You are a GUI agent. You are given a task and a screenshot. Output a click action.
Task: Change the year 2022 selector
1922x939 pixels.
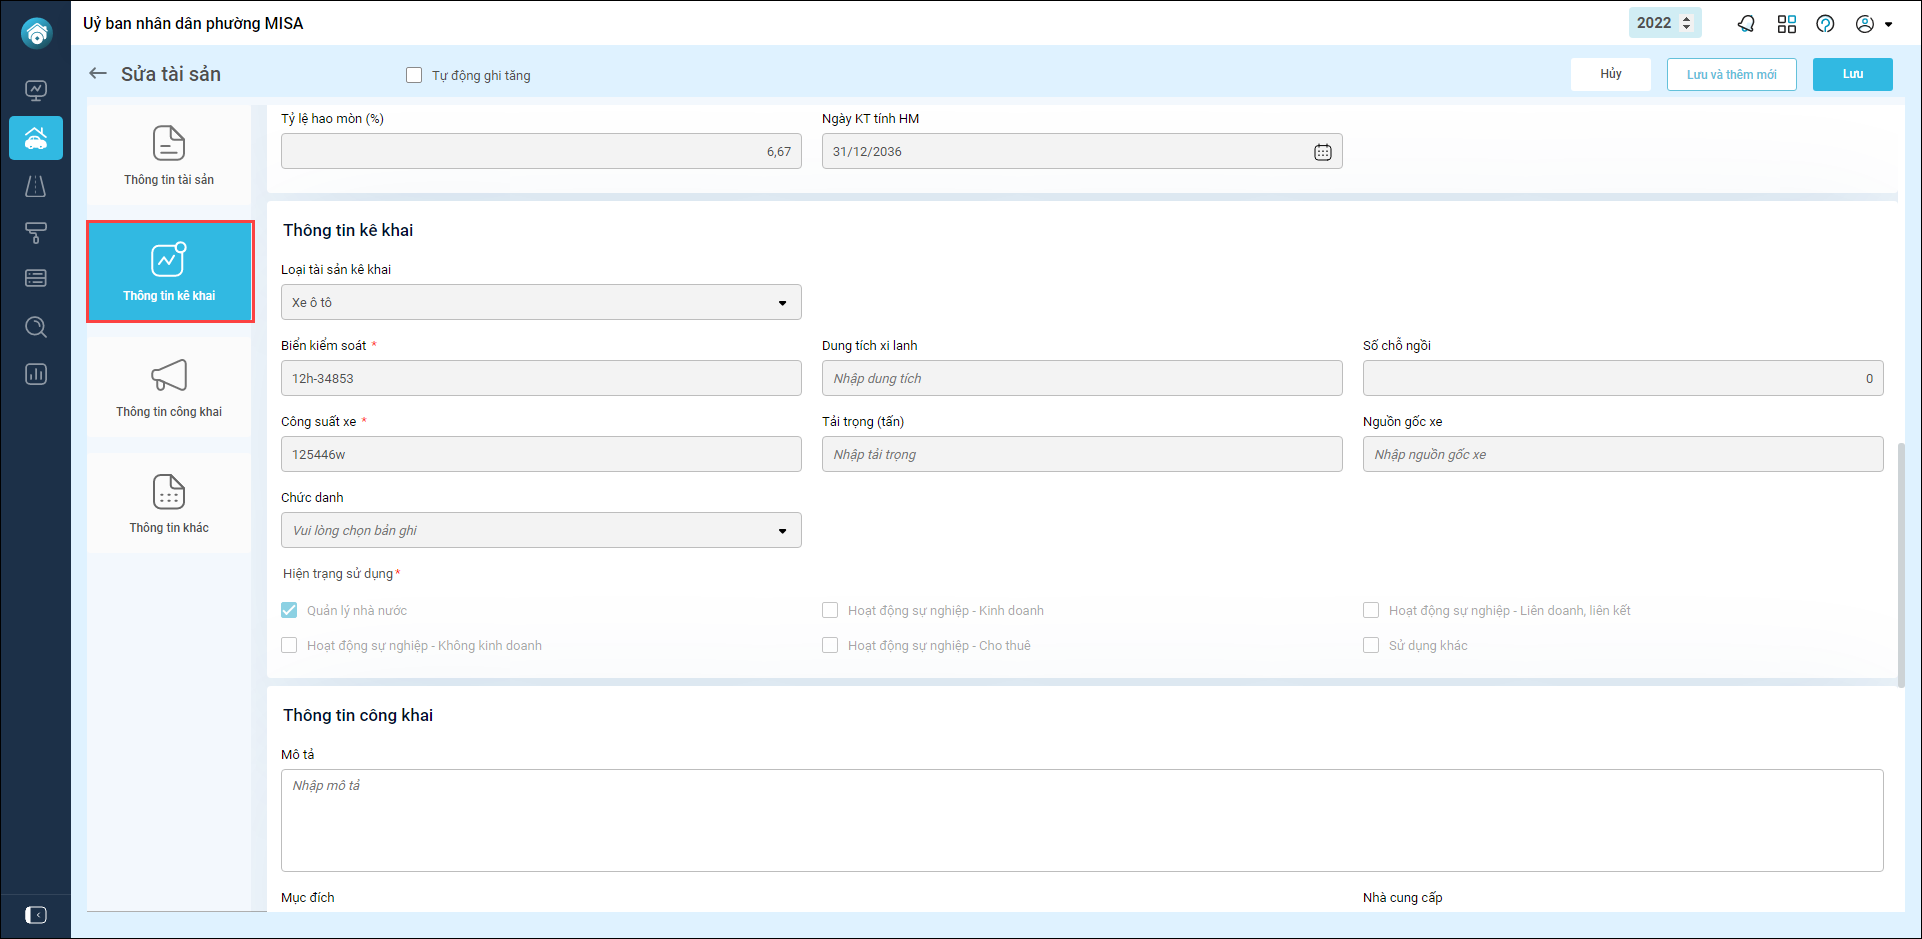[1664, 23]
